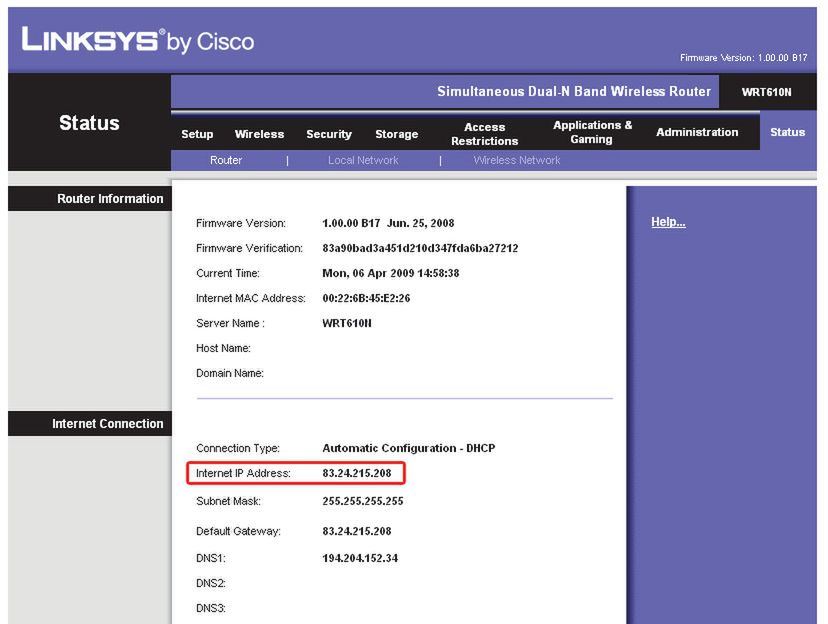Click the Subnet Mask value 255.255.255.255
Image resolution: width=828 pixels, height=624 pixels.
coord(362,501)
